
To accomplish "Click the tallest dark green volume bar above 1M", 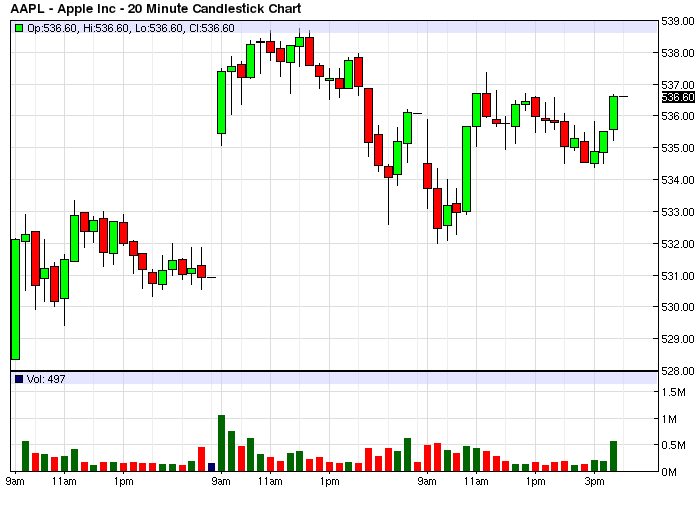I will coord(221,443).
